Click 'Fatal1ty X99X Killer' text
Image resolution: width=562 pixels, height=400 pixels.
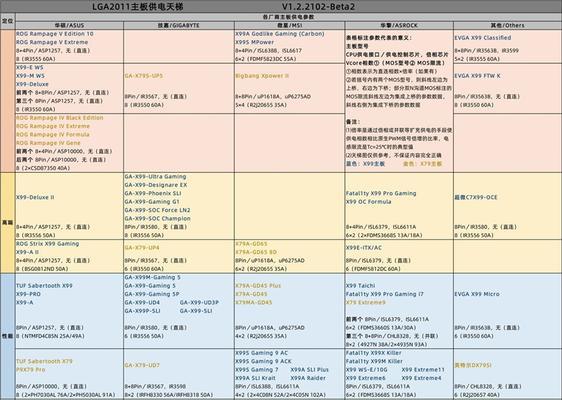point(374,353)
